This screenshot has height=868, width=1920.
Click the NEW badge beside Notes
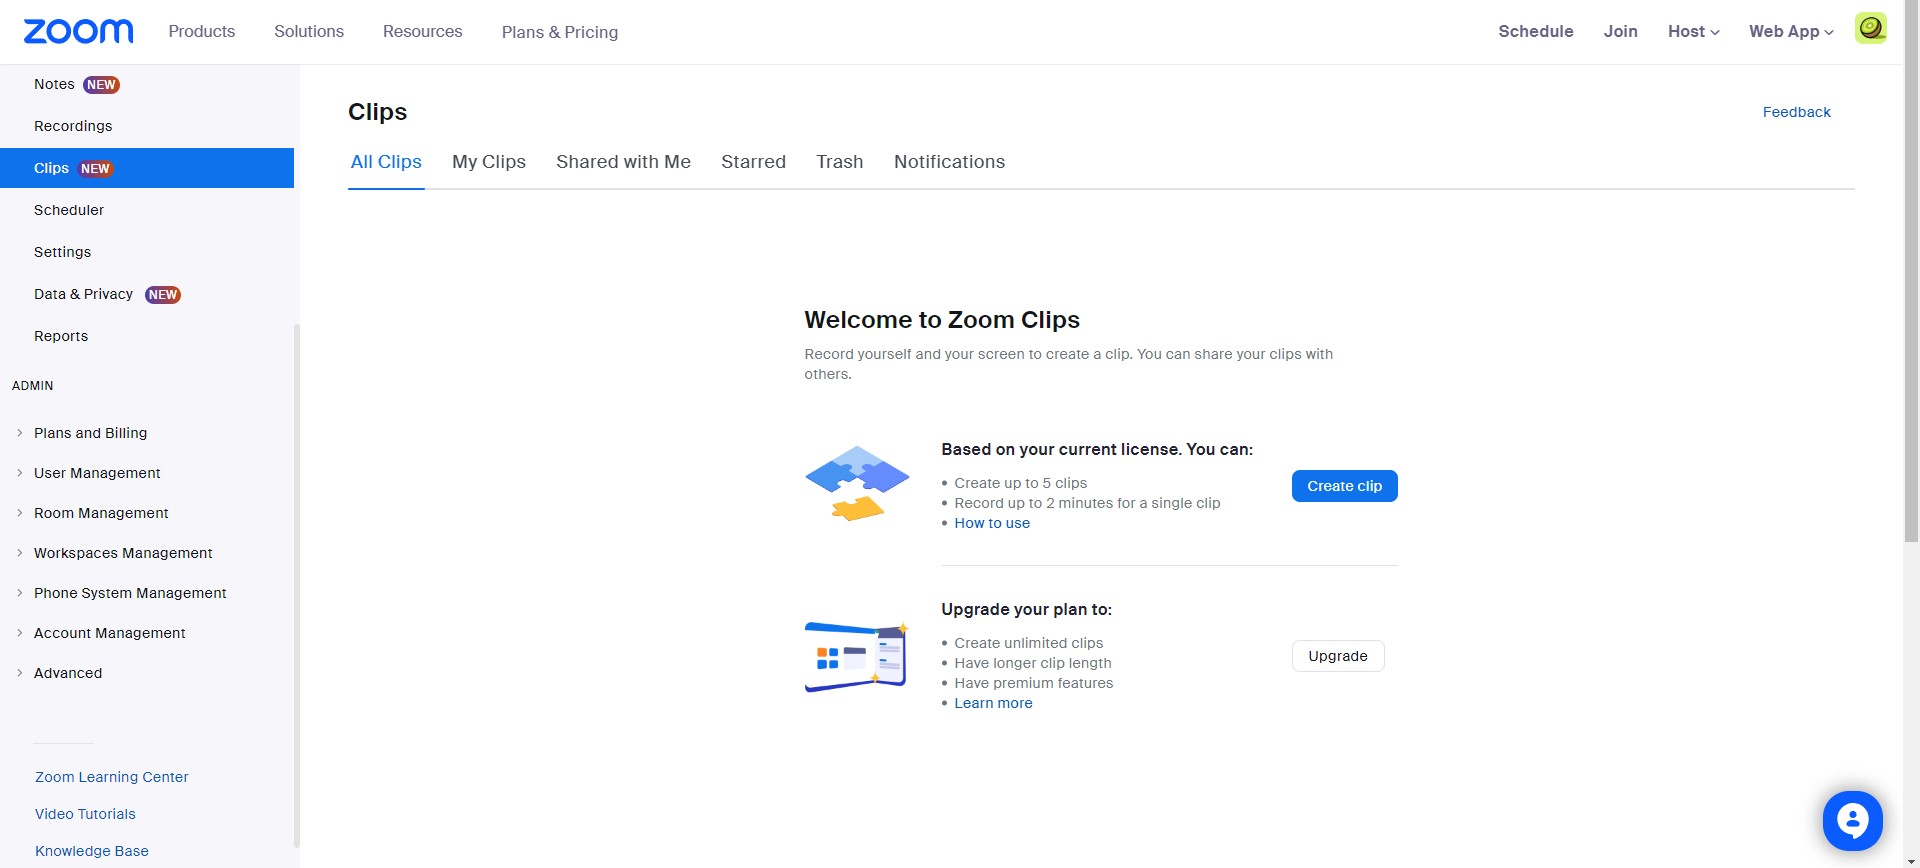coord(101,85)
